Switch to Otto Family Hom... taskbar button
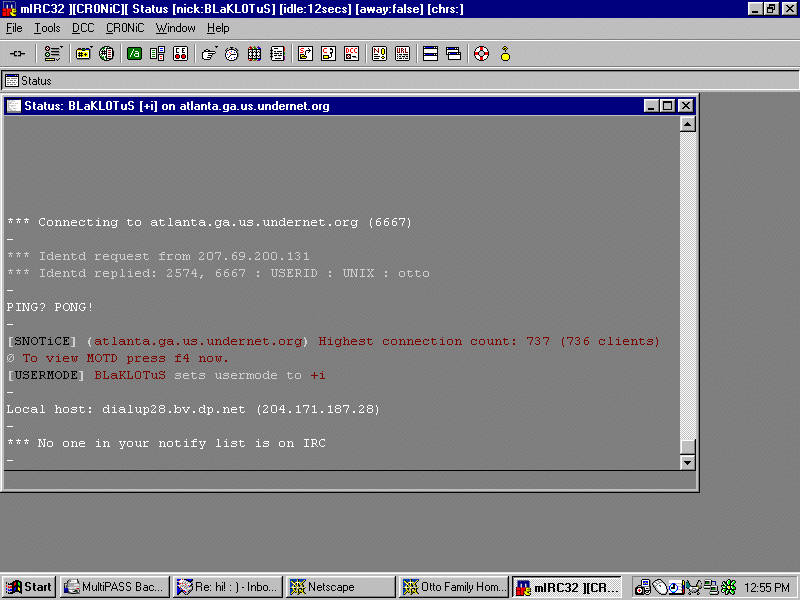800x600 pixels. click(x=454, y=587)
